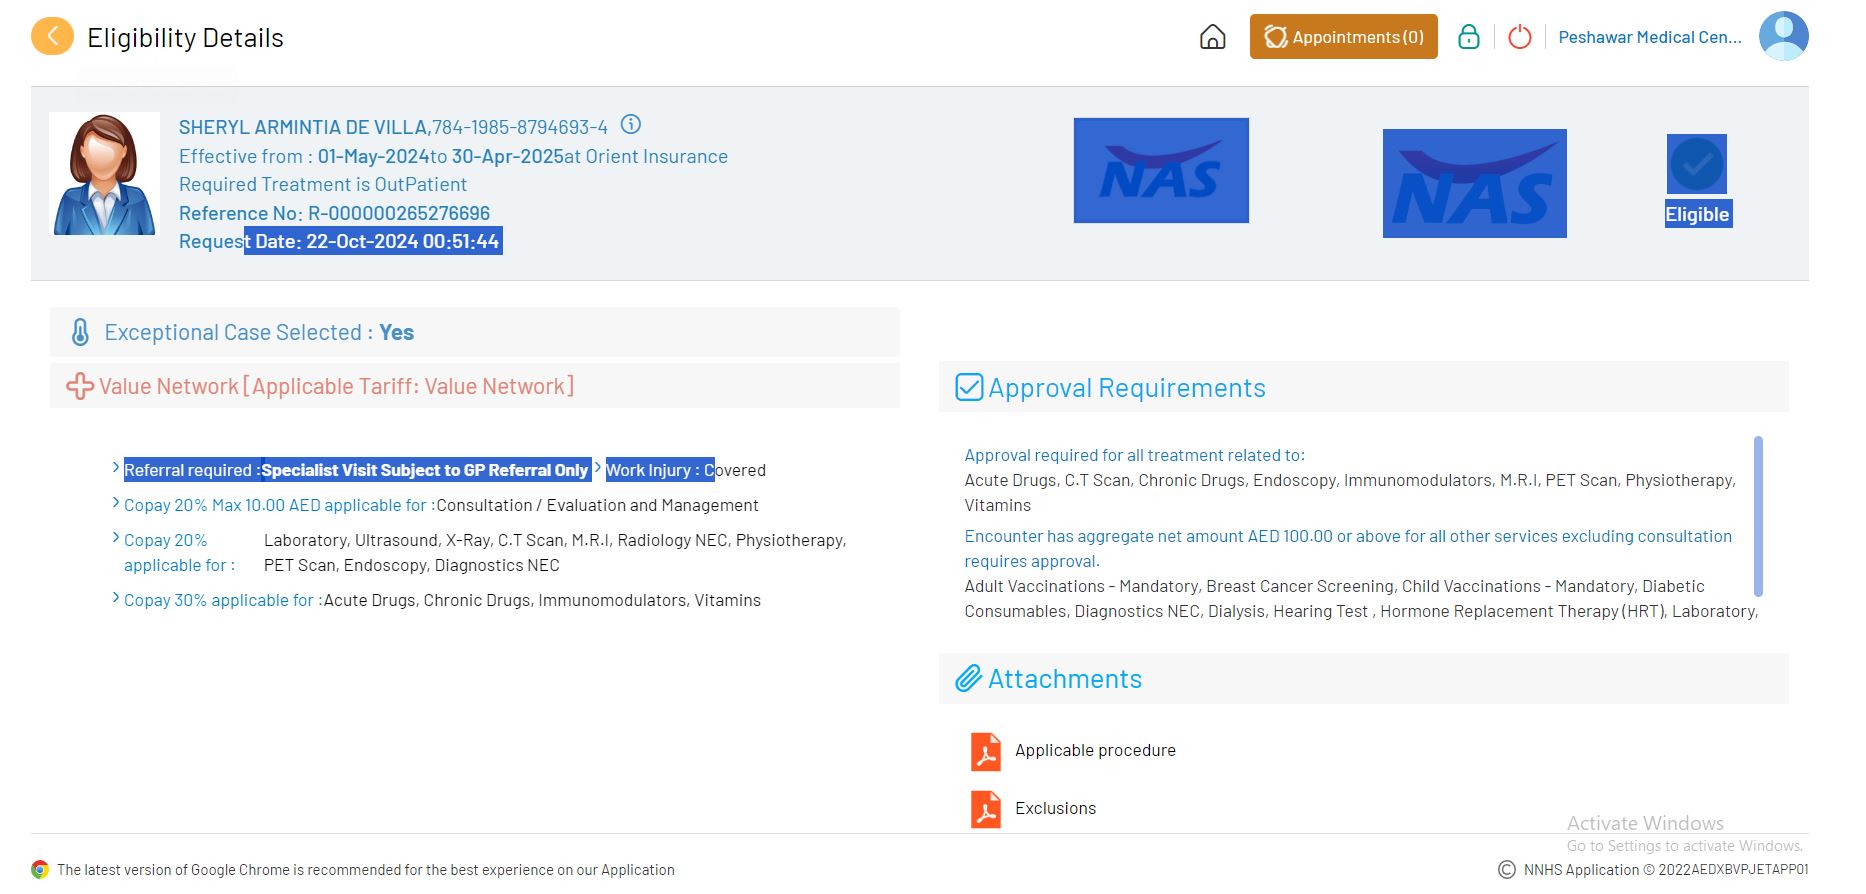The height and width of the screenshot is (894, 1866).
Task: Click the patient photo thumbnail
Action: pos(104,174)
